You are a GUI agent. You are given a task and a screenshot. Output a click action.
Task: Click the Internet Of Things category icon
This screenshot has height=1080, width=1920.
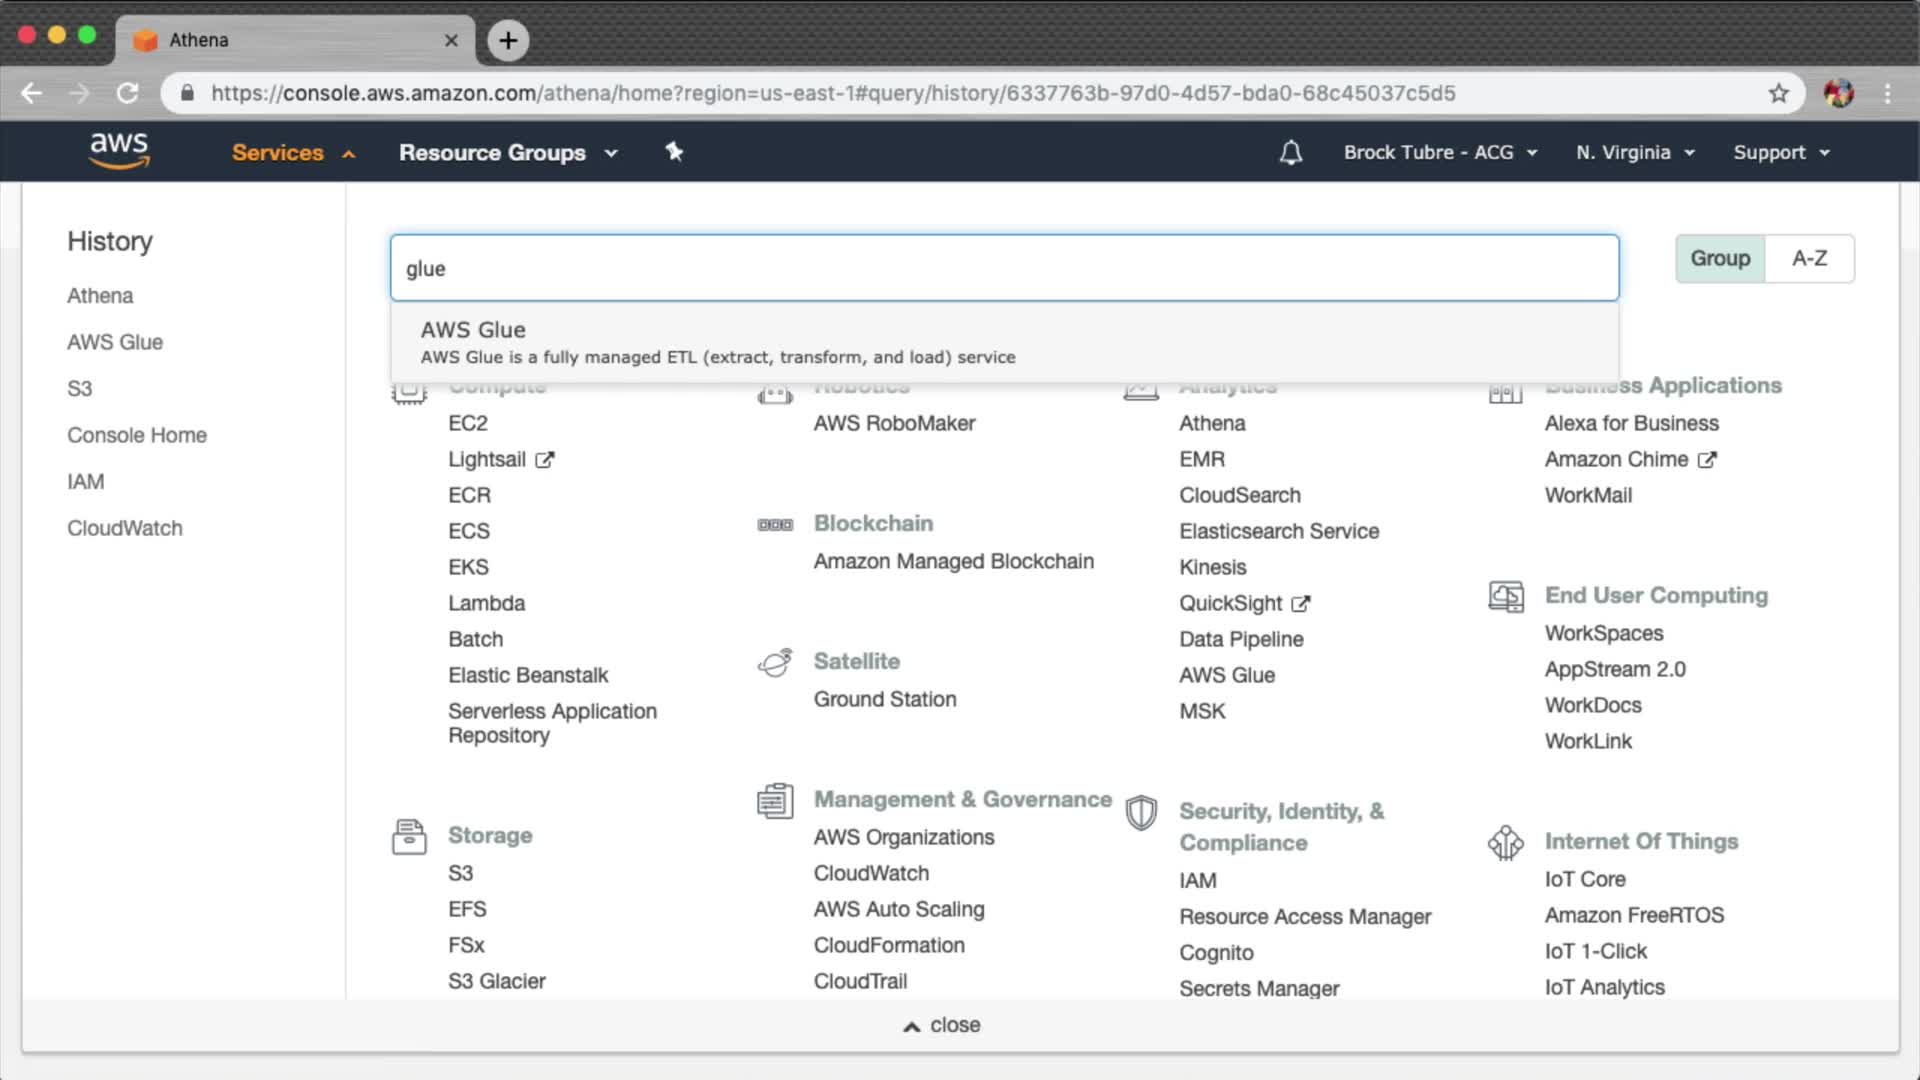click(1505, 842)
